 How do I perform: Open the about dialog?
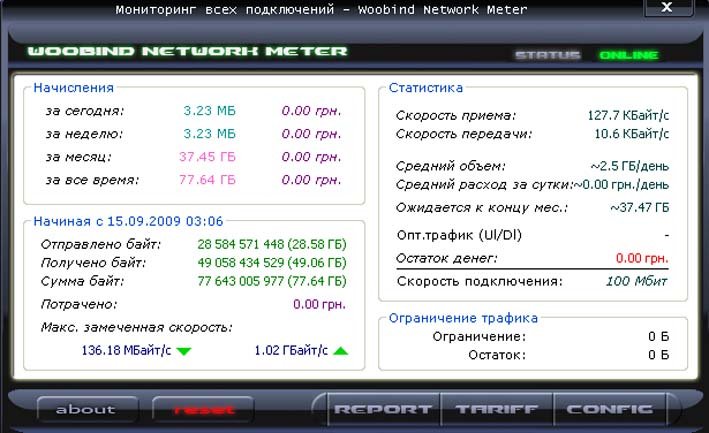(86, 409)
